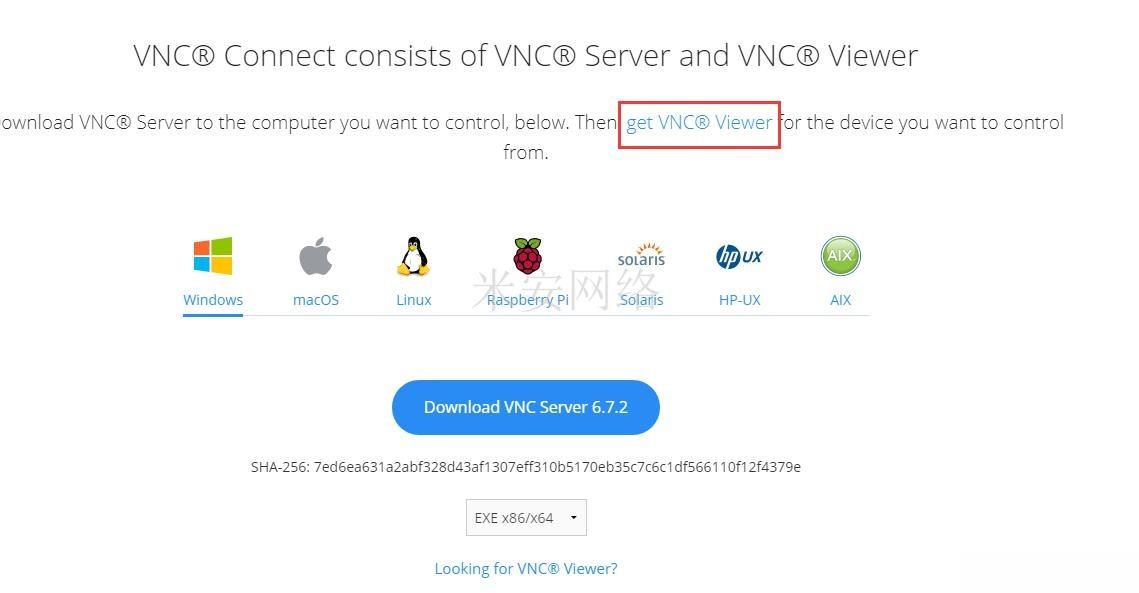The image size is (1139, 593).
Task: Open the Solaris text tab
Action: [641, 299]
